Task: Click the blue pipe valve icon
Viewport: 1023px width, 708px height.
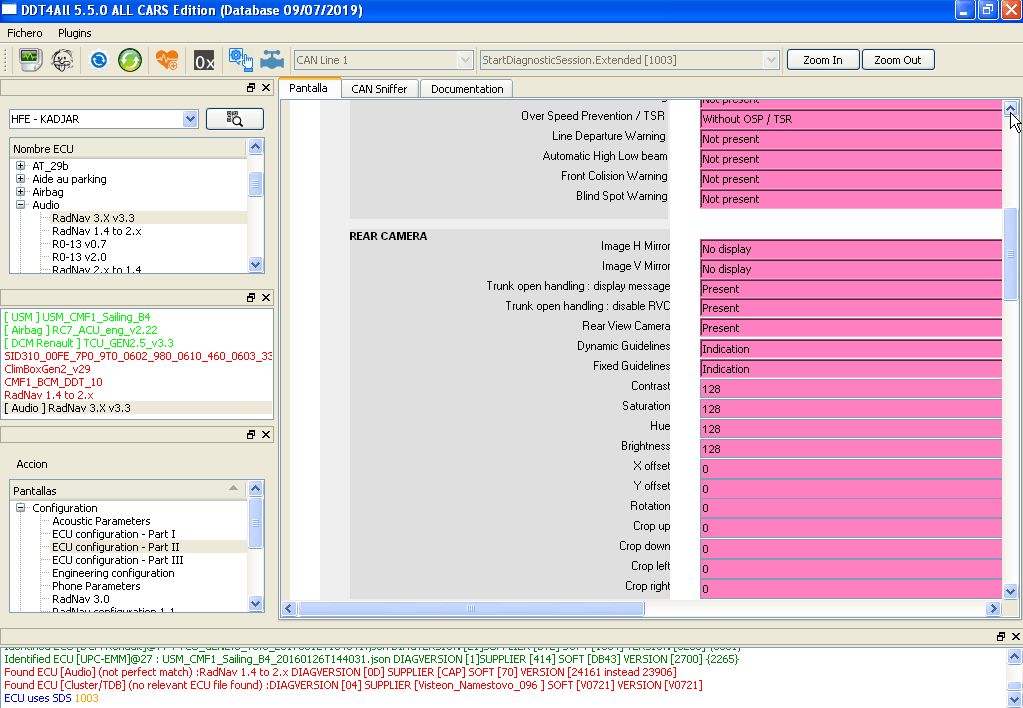Action: coord(271,60)
